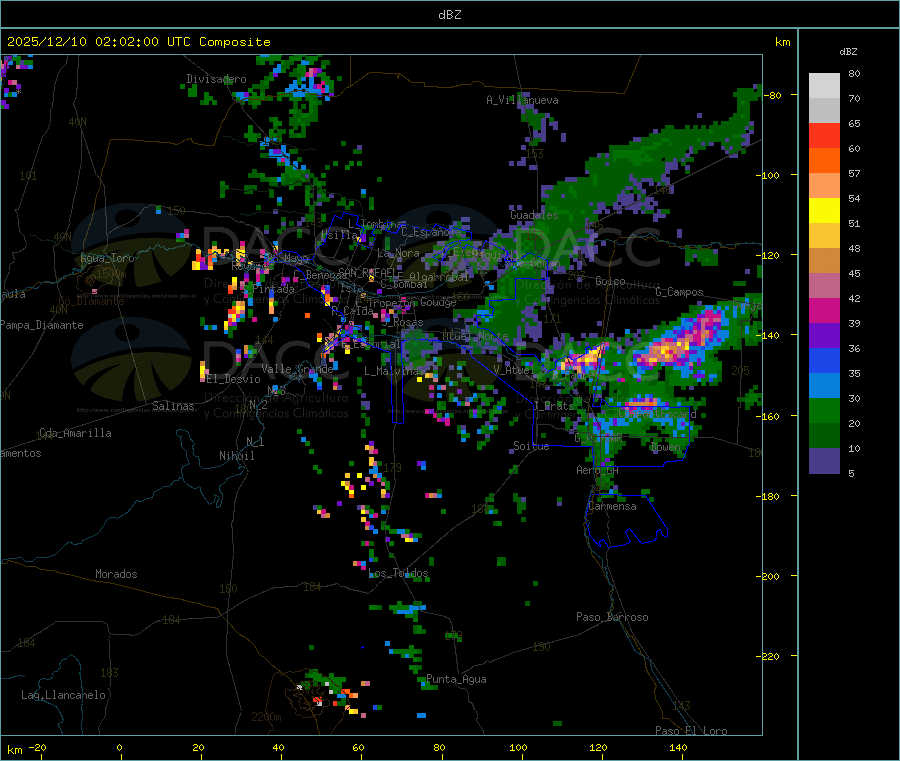
Task: Select the 'Guadales' location label
Action: click(x=534, y=215)
